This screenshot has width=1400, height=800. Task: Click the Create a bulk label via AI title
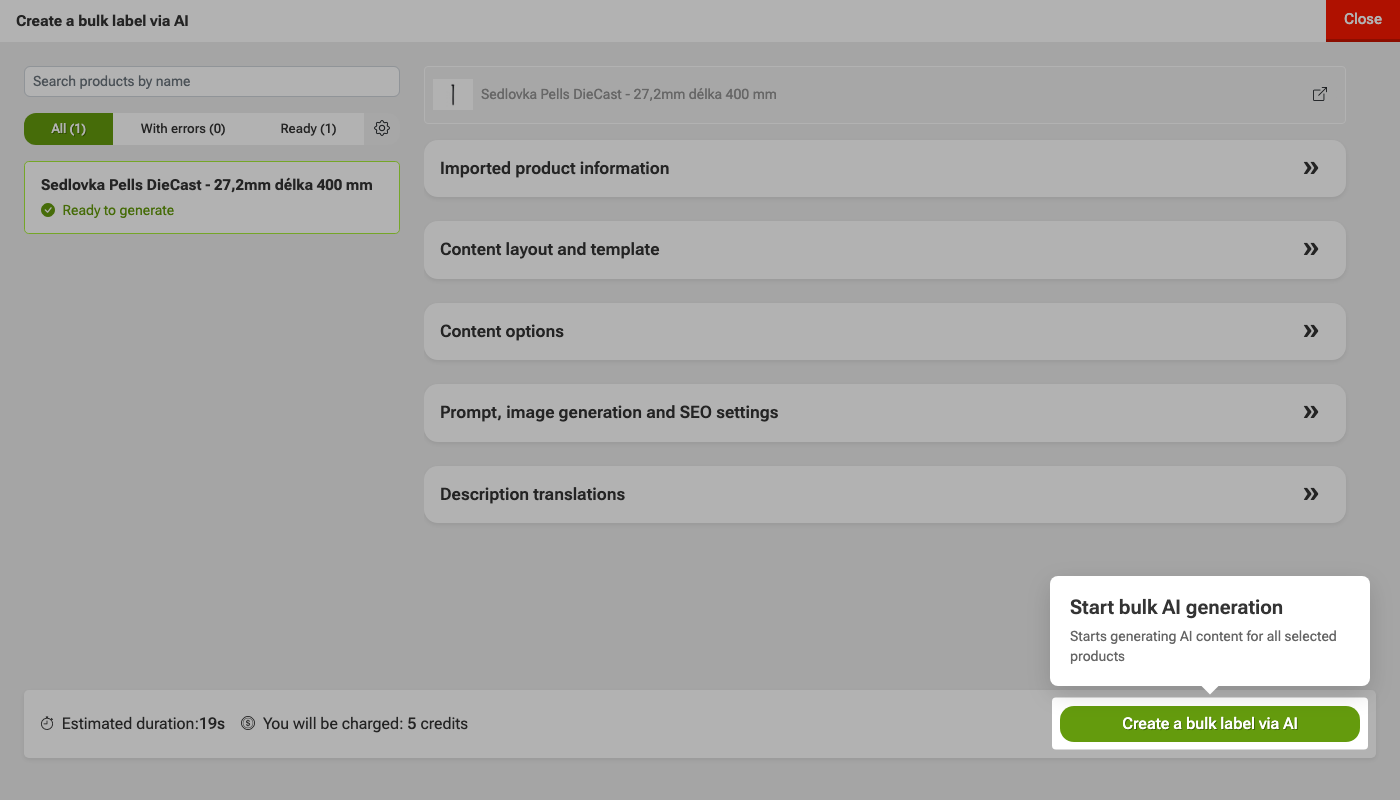102,20
